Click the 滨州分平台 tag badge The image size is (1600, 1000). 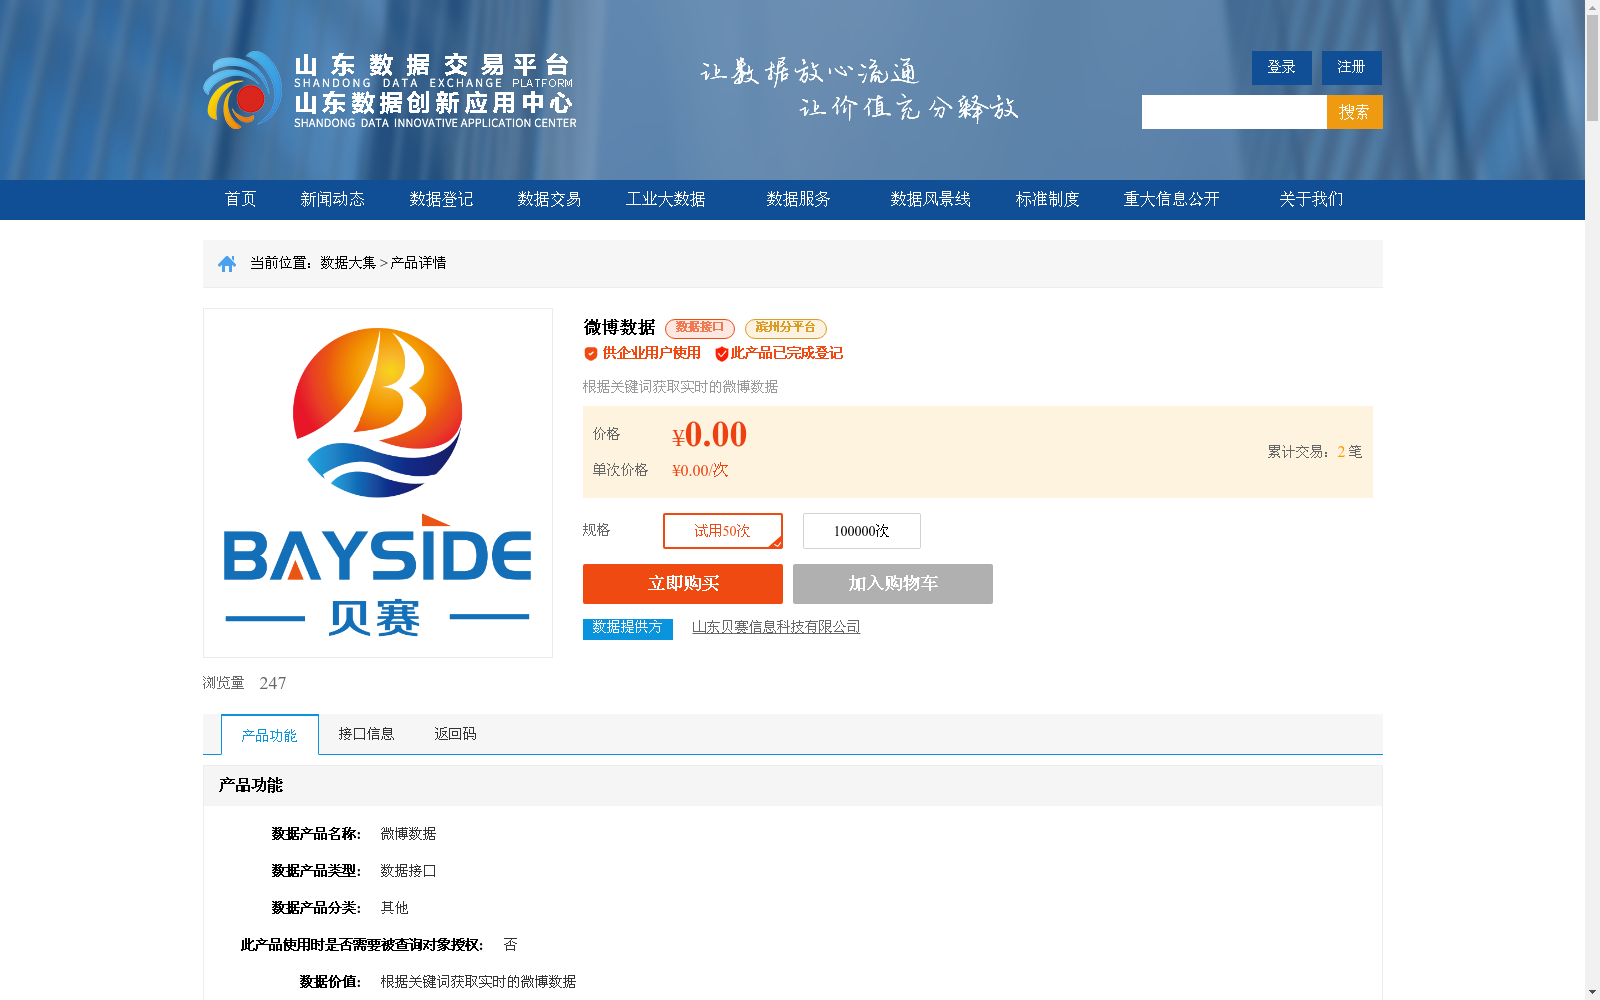[786, 328]
